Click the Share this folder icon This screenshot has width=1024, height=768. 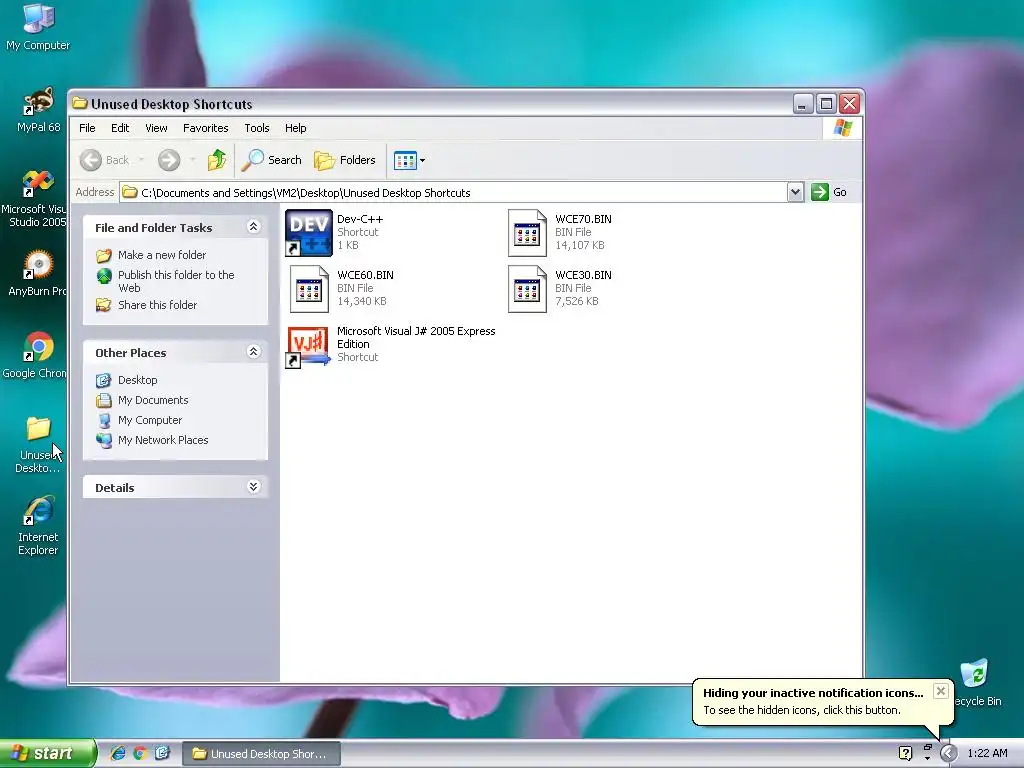104,305
